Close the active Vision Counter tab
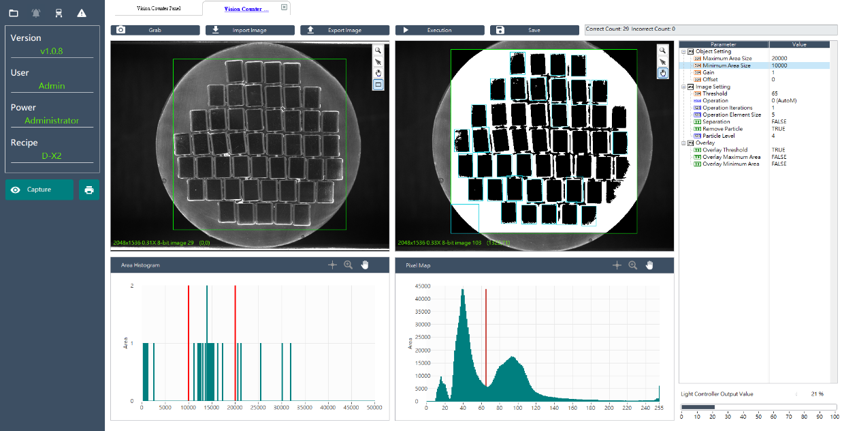The width and height of the screenshot is (842, 431). 284,7
